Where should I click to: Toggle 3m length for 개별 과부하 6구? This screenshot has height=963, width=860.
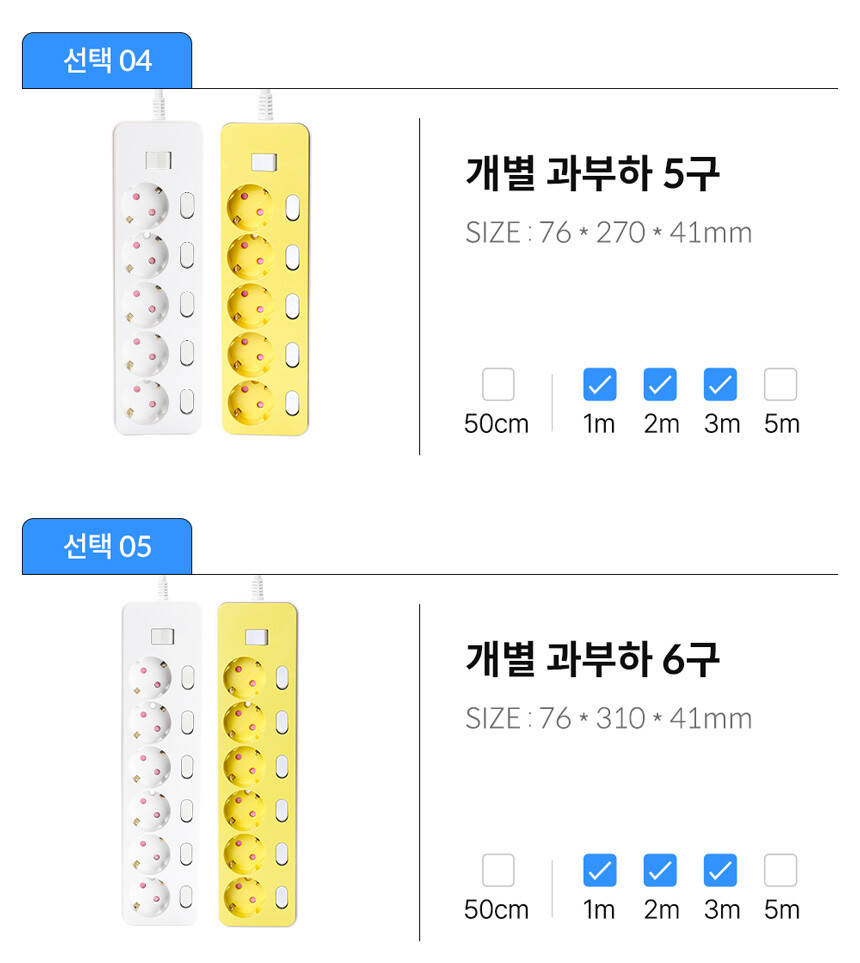(720, 871)
